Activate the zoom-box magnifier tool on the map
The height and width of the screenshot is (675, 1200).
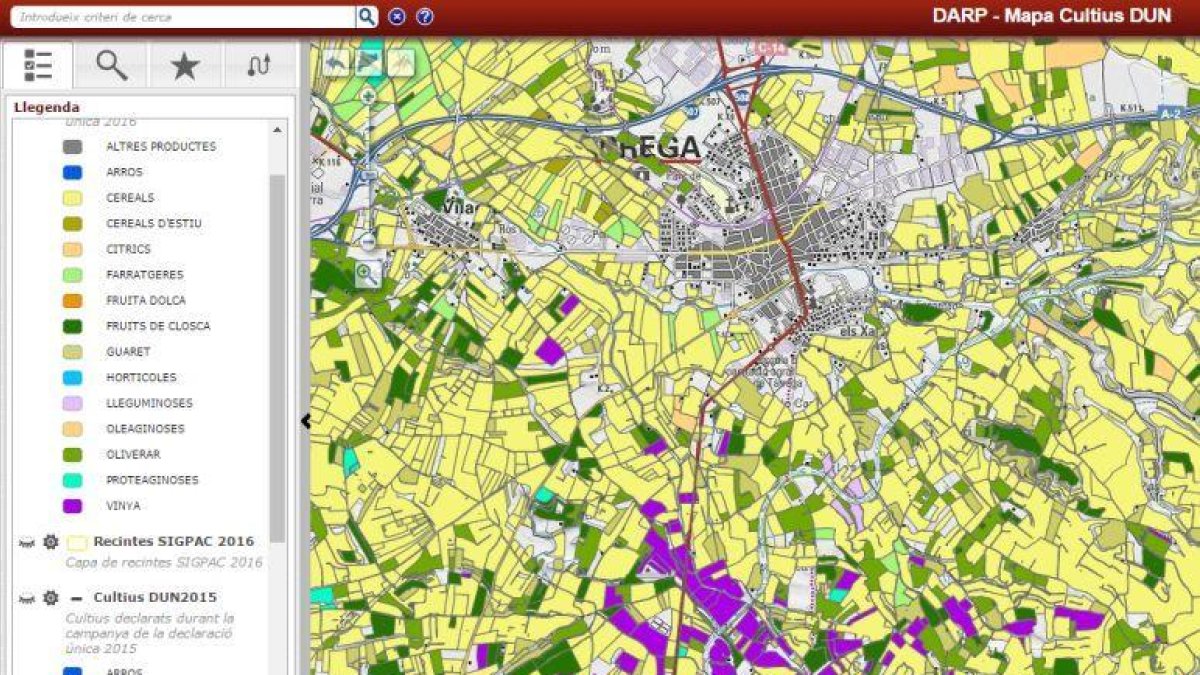[x=369, y=271]
